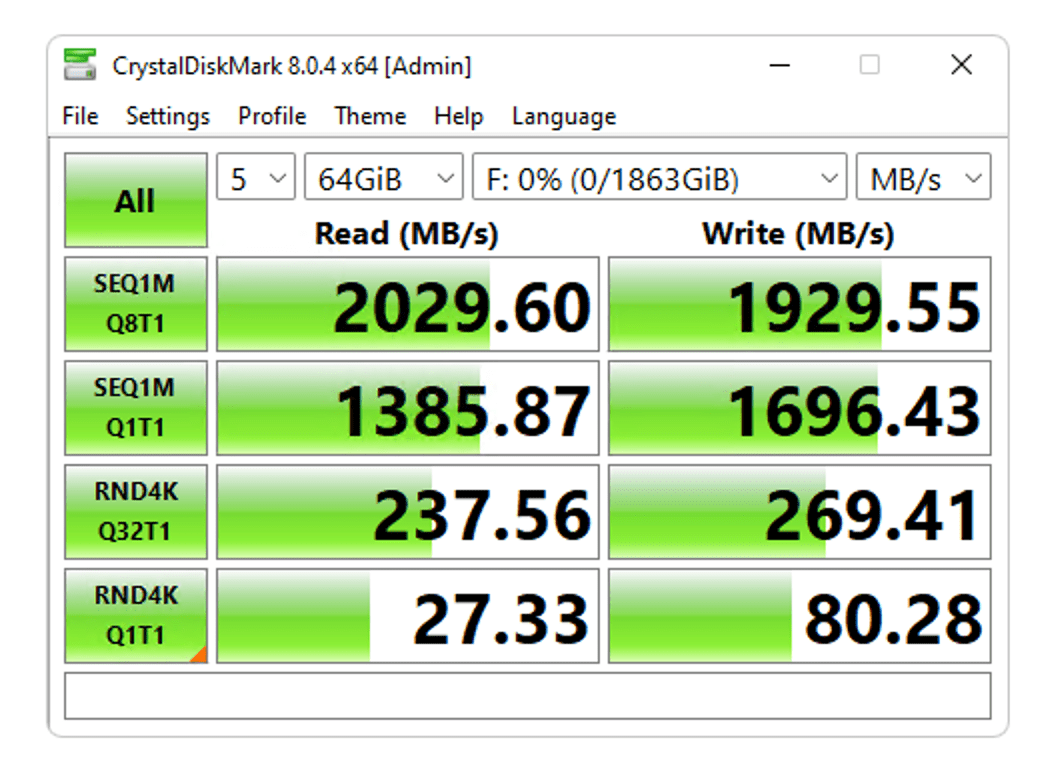Open the Profile menu
Viewport: 1048px width, 772px height.
[x=272, y=116]
